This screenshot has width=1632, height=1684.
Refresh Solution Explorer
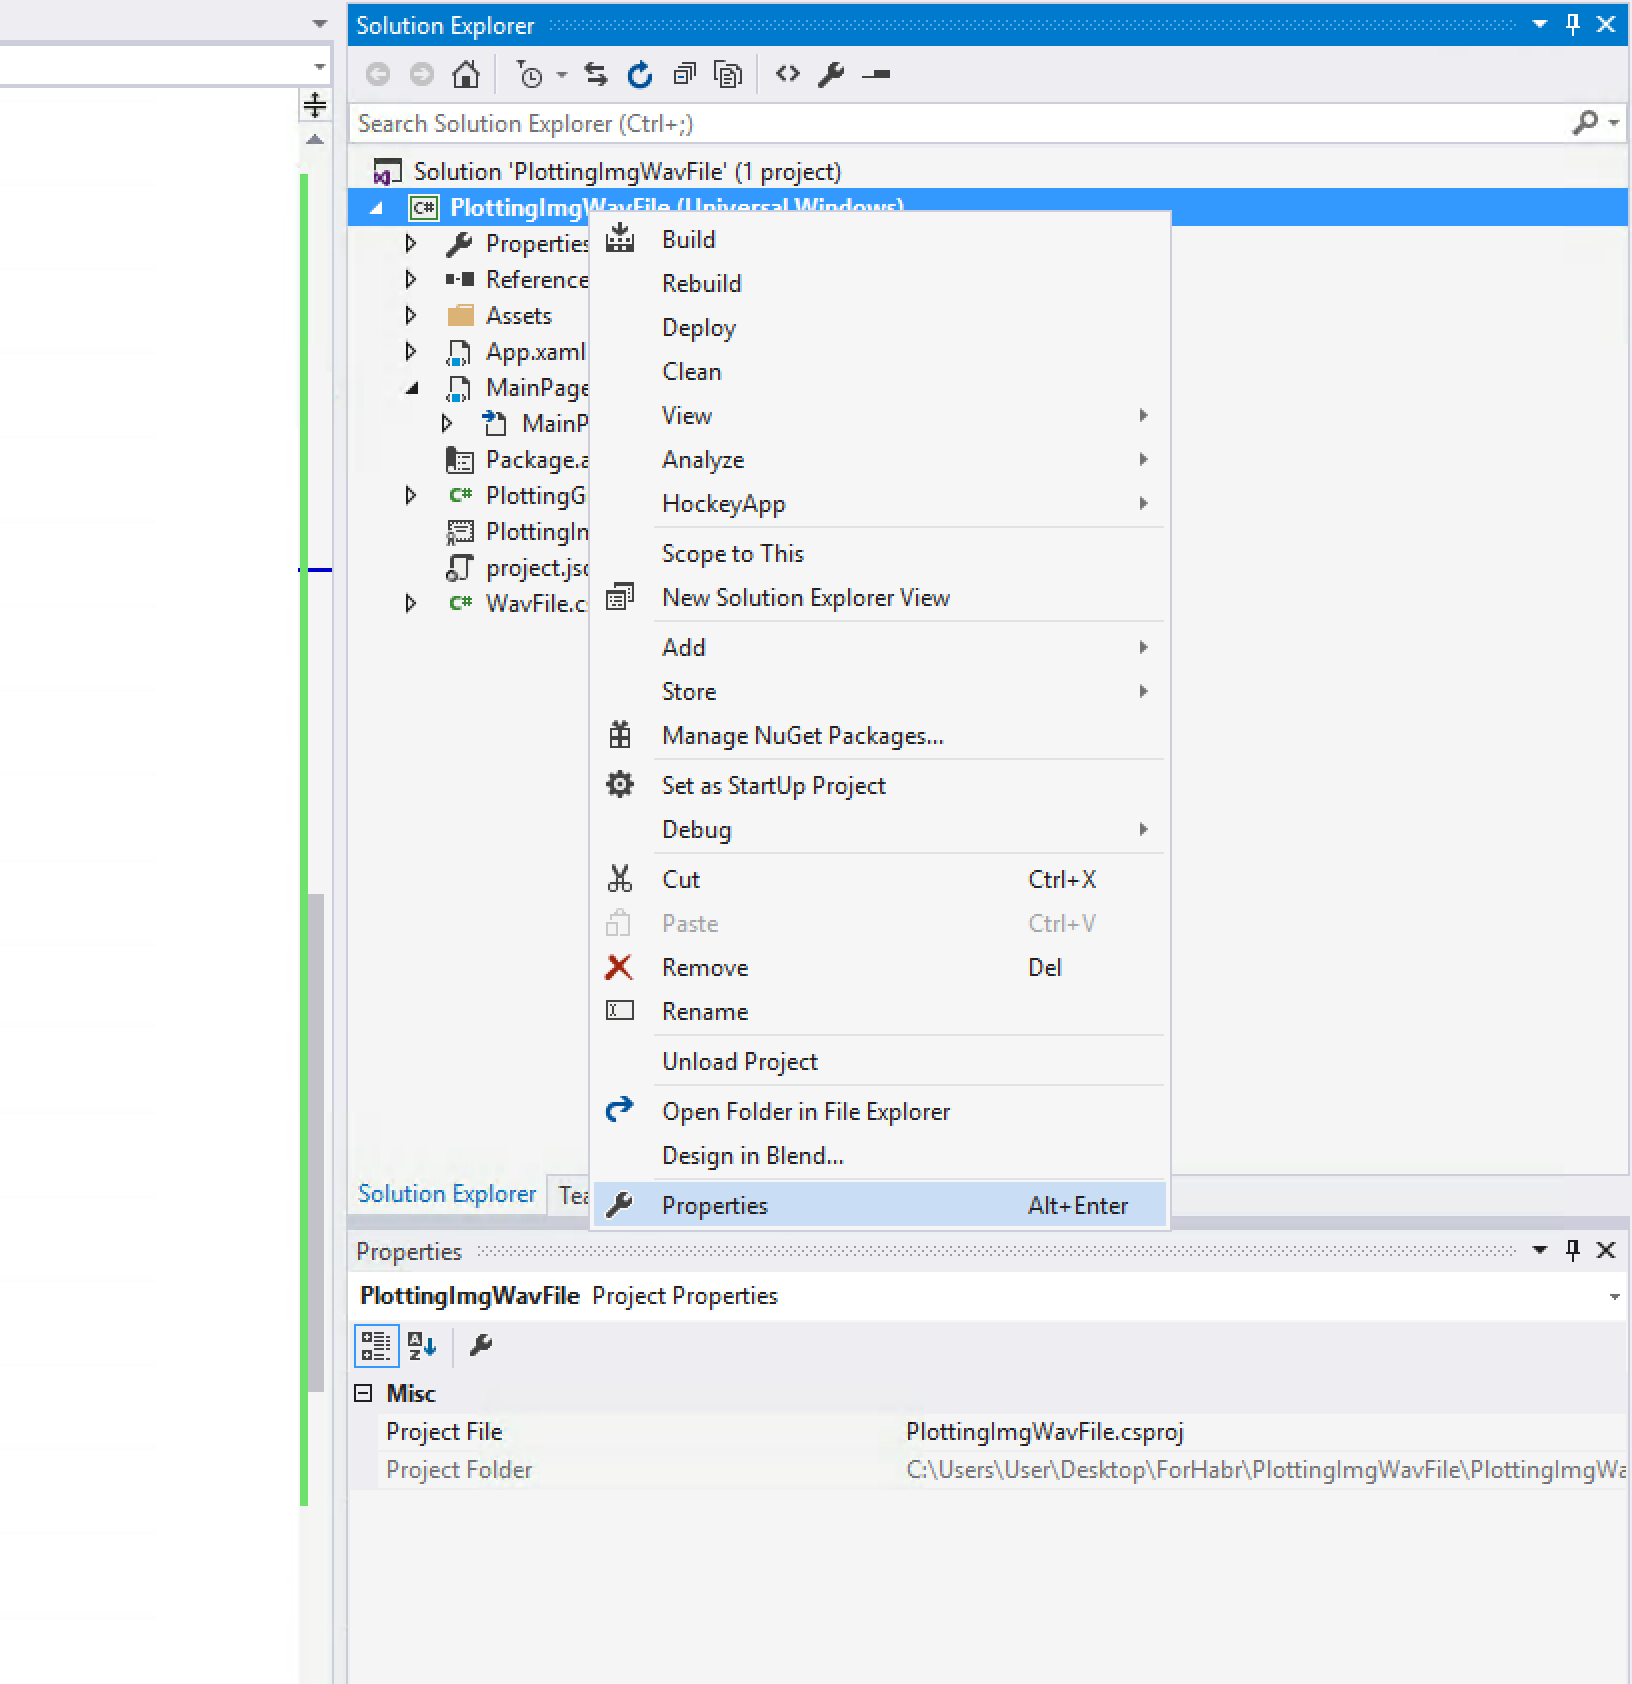tap(640, 74)
